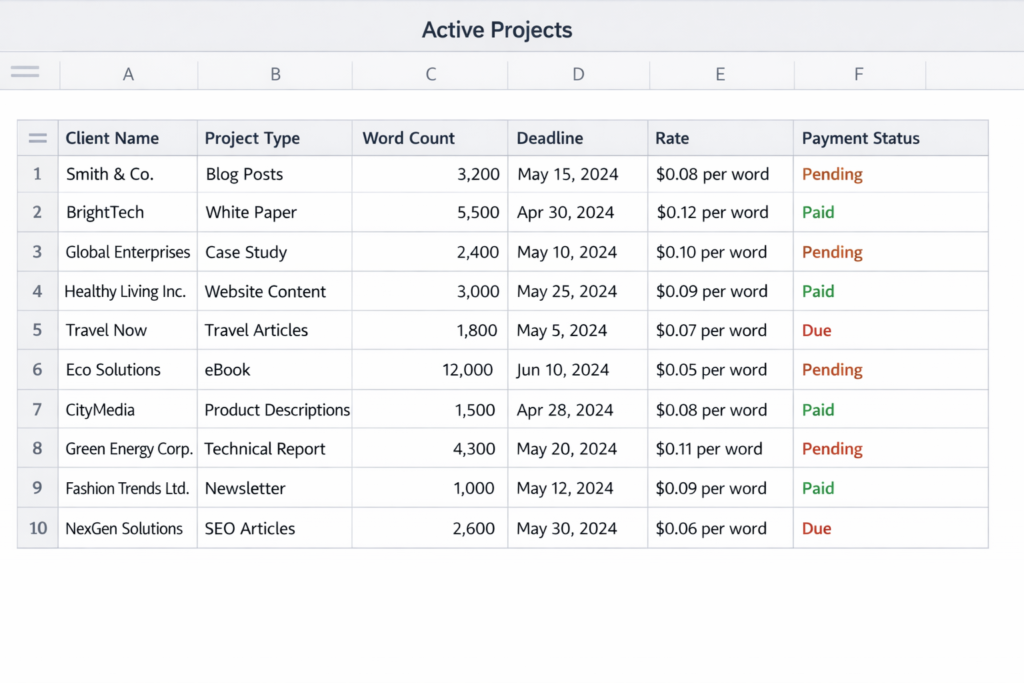The image size is (1024, 683).
Task: Click the $0.12 per word rate cell
Action: (712, 212)
